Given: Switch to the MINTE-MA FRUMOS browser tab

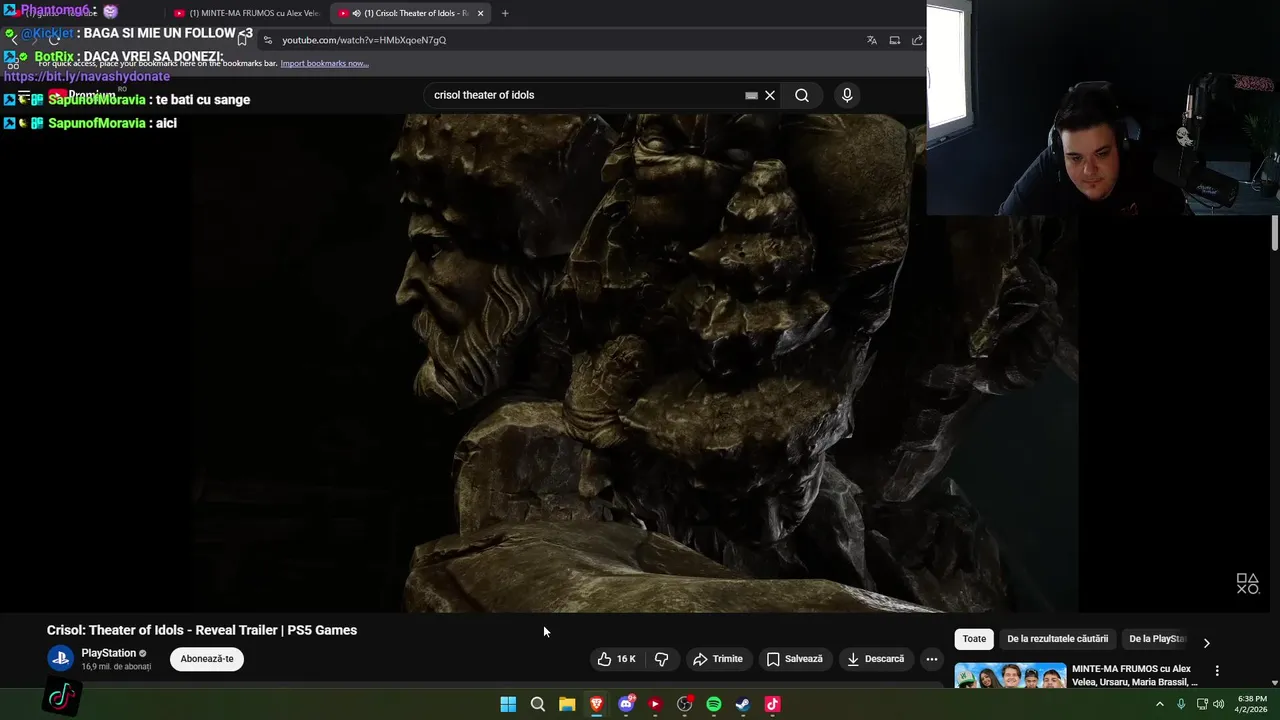Looking at the screenshot, I should point(246,13).
